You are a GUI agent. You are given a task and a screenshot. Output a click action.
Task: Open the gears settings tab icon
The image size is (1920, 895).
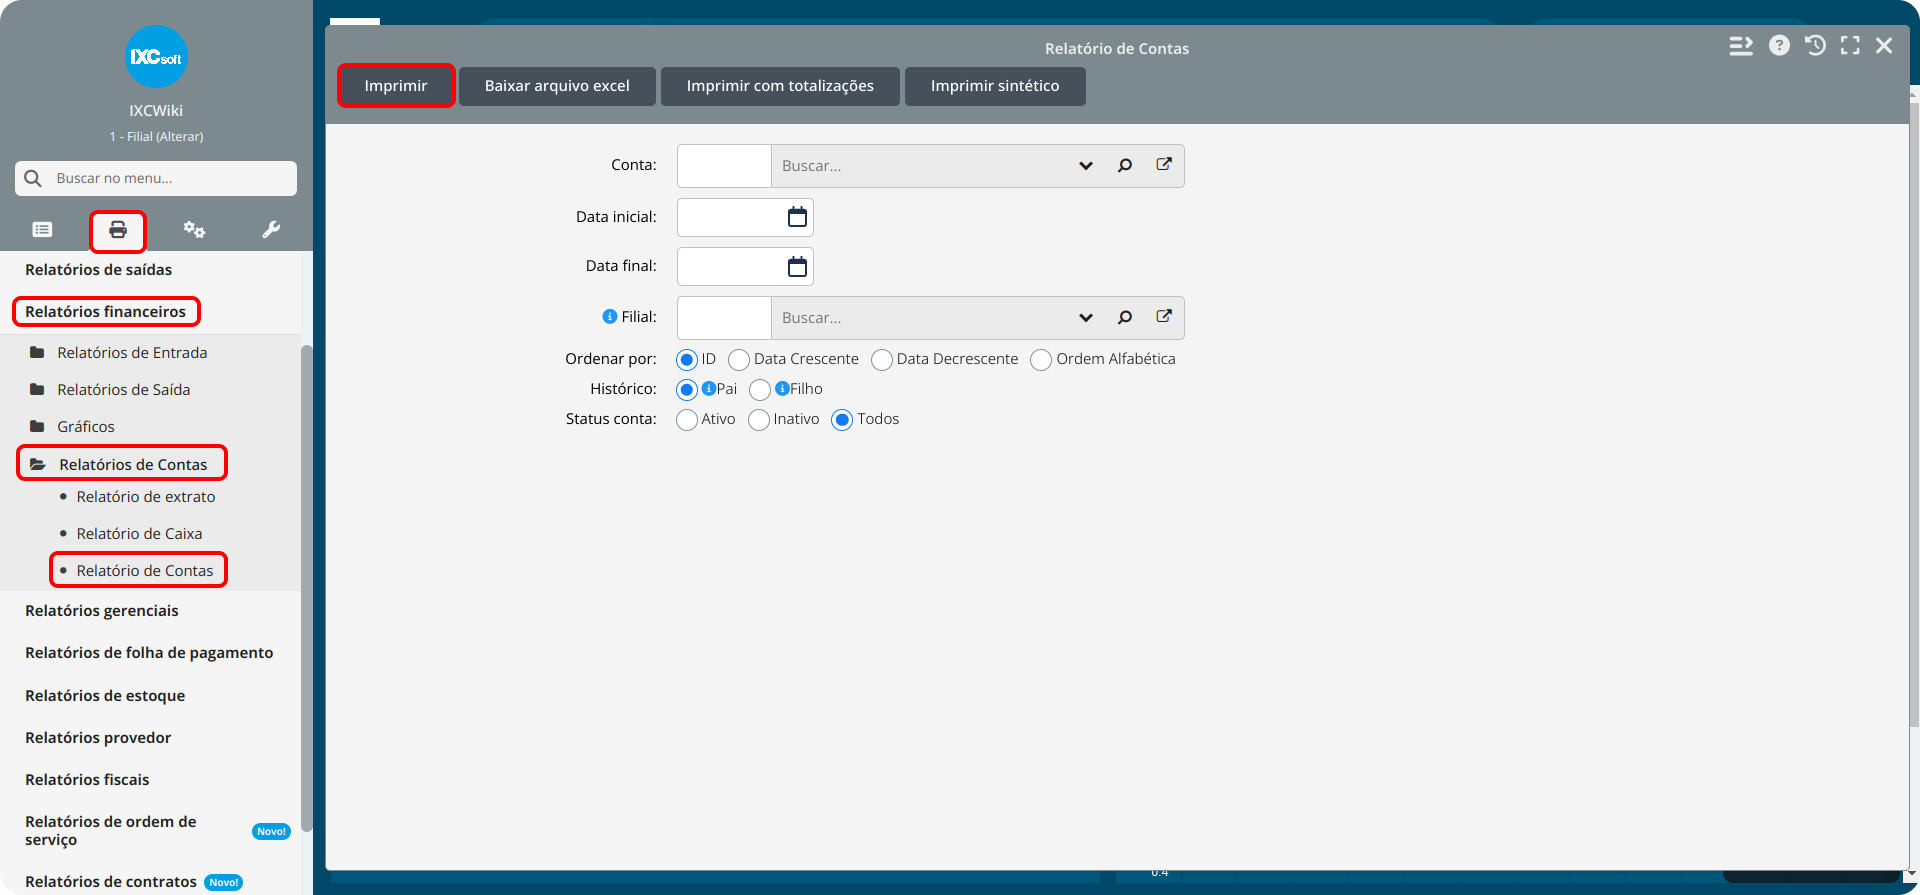pos(194,230)
